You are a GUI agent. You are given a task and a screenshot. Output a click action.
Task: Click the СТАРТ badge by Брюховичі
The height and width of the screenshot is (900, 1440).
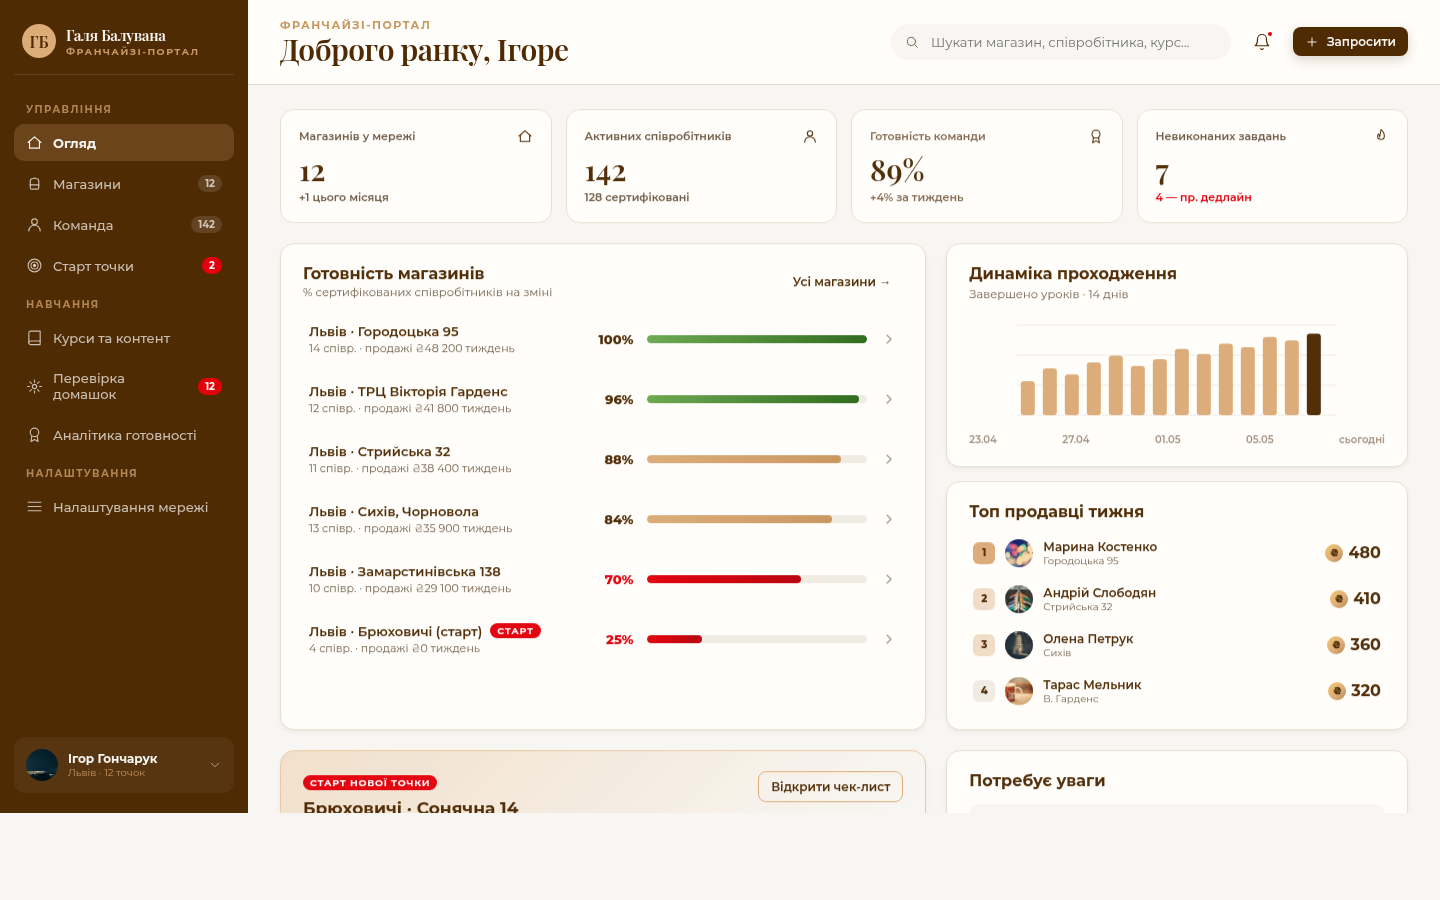tap(515, 631)
